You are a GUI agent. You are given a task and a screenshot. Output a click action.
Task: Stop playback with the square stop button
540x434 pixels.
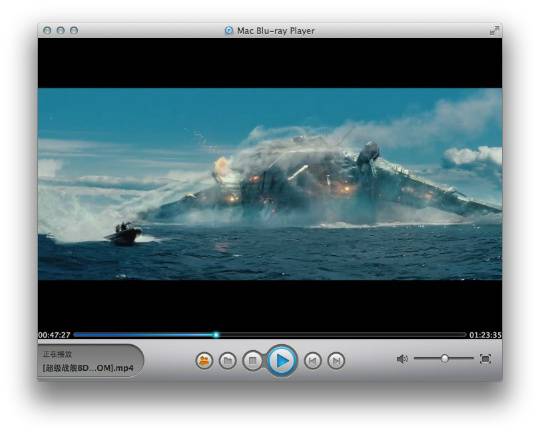pyautogui.click(x=253, y=361)
